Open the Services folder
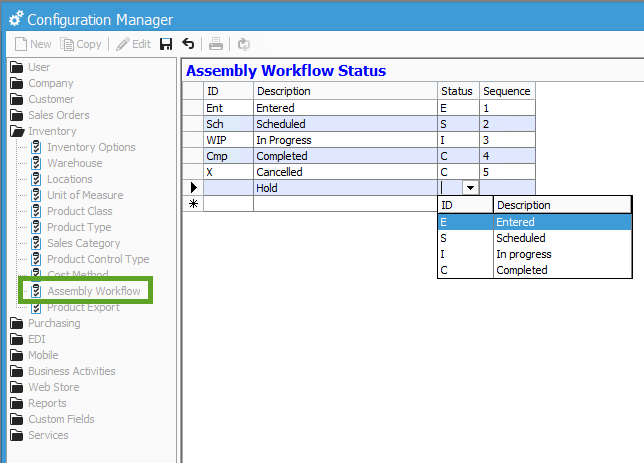The height and width of the screenshot is (463, 644). (x=39, y=435)
